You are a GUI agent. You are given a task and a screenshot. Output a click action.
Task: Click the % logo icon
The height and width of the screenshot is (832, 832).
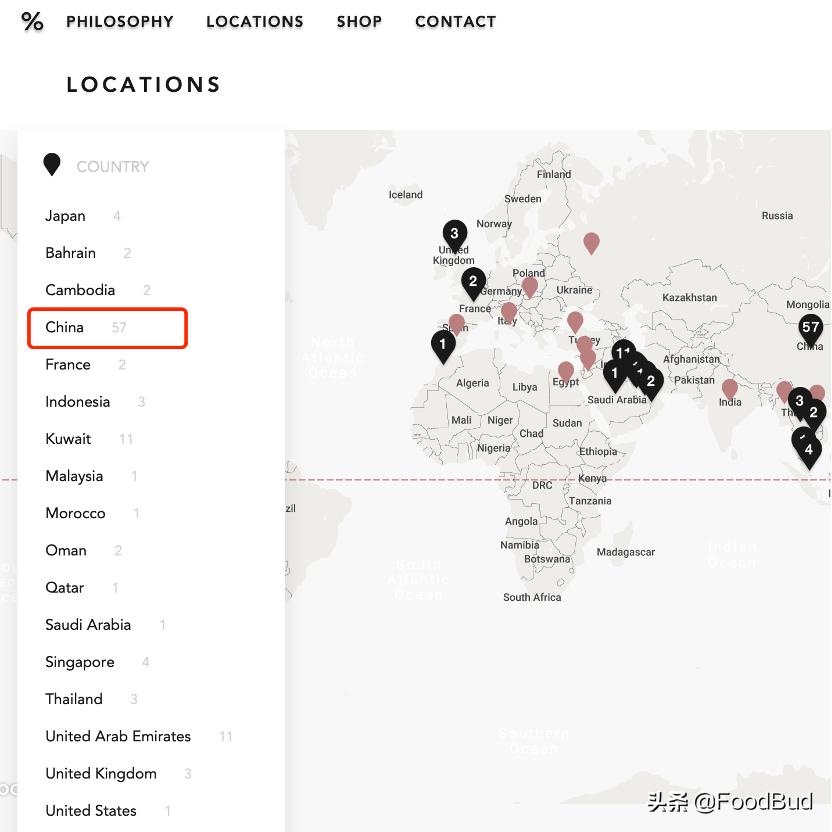(33, 21)
